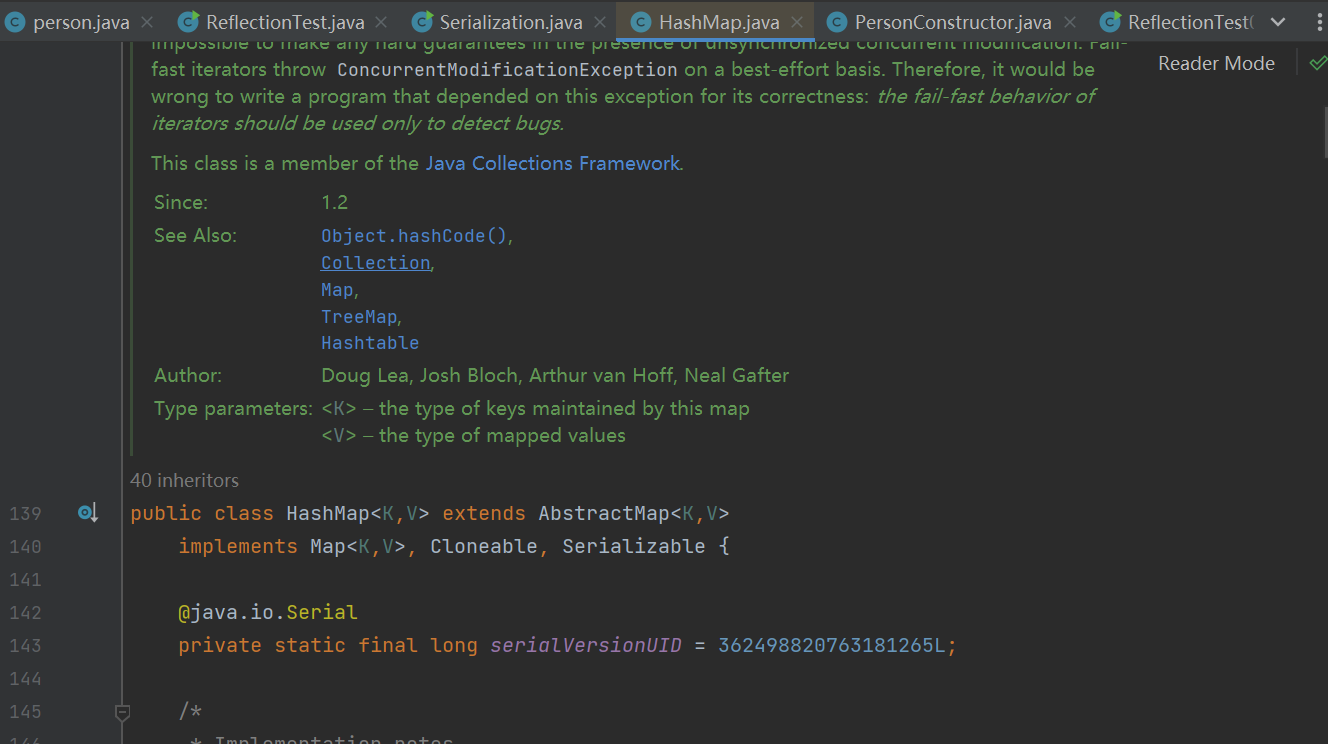The width and height of the screenshot is (1328, 744).
Task: Click the 'extends' keyword on line 139
Action: [x=484, y=513]
